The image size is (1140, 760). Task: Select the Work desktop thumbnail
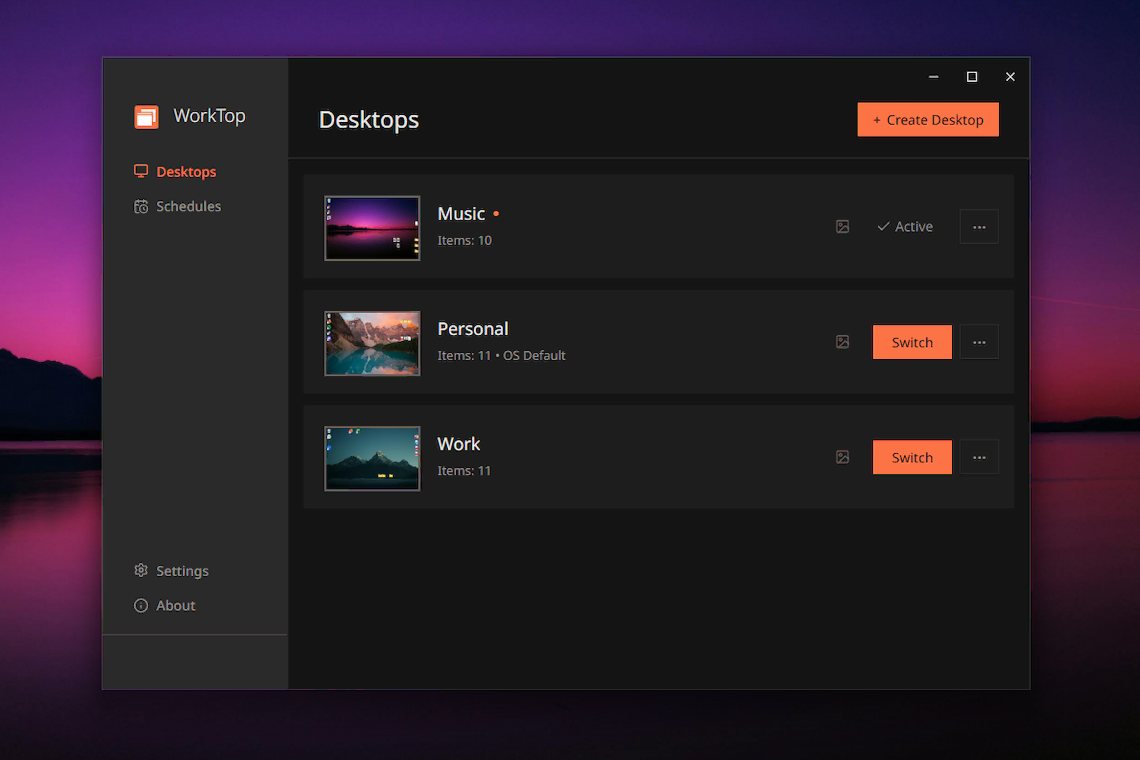[x=372, y=459]
